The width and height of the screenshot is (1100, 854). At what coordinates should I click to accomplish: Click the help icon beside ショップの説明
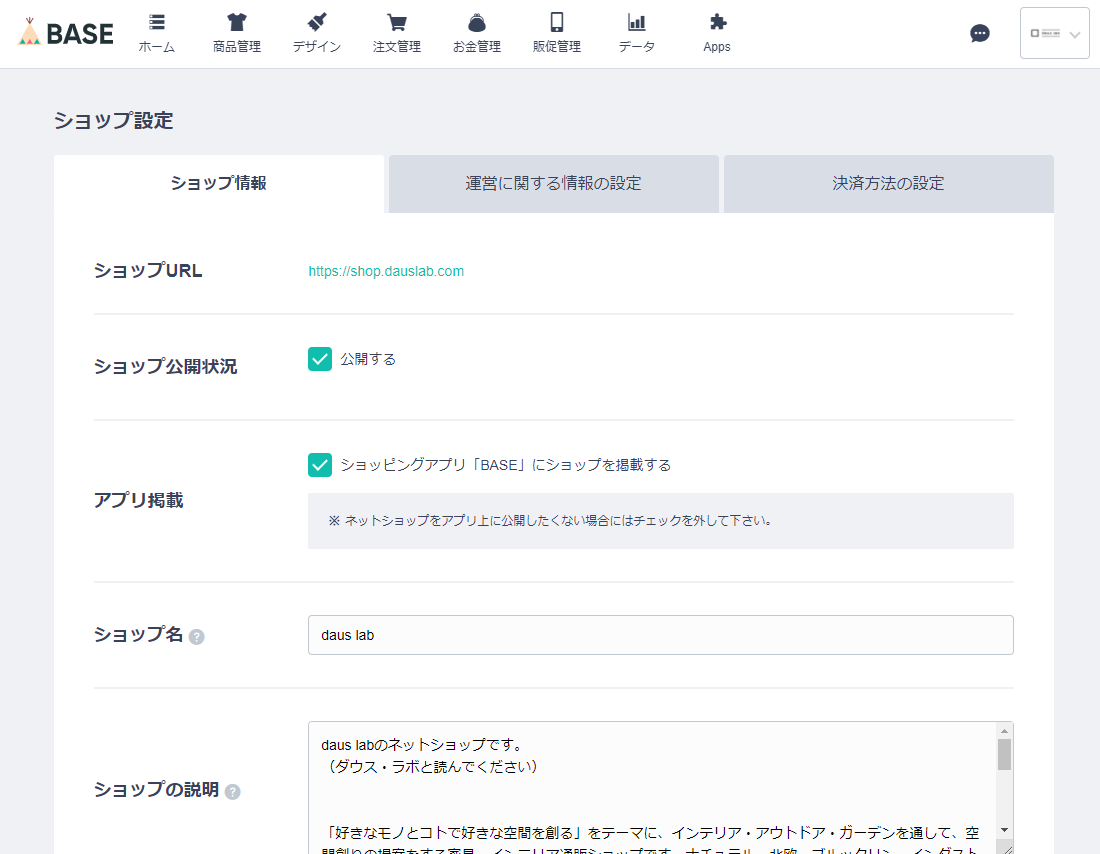(232, 791)
